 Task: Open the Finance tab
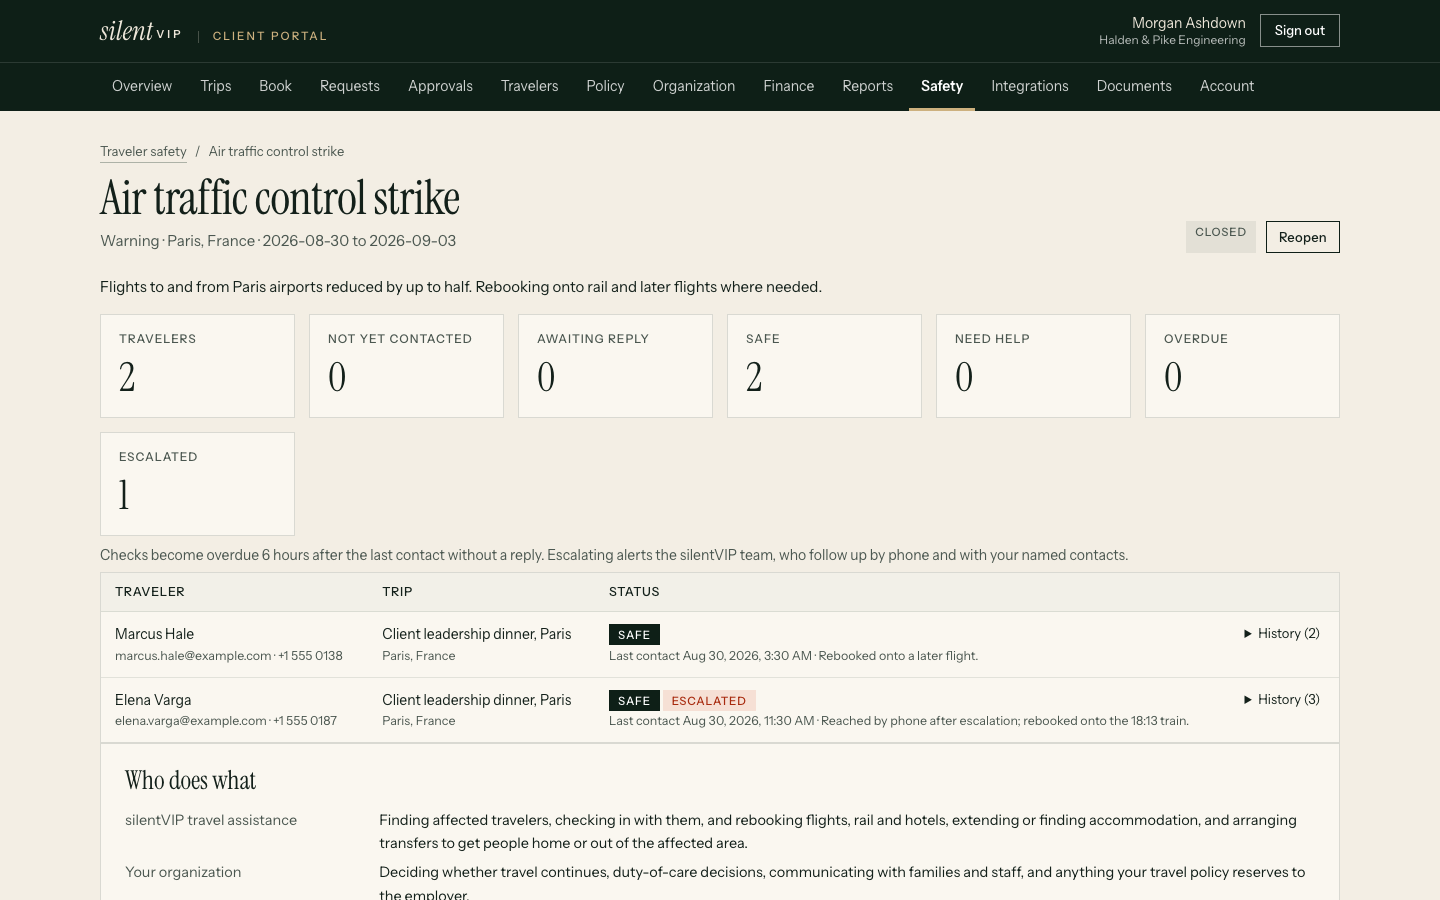[x=789, y=86]
